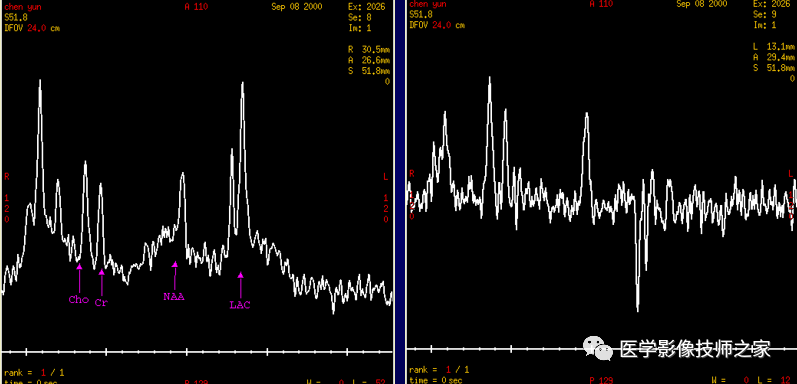Click the Cr annotation label
Screen dimensions: 797x384
[101, 302]
